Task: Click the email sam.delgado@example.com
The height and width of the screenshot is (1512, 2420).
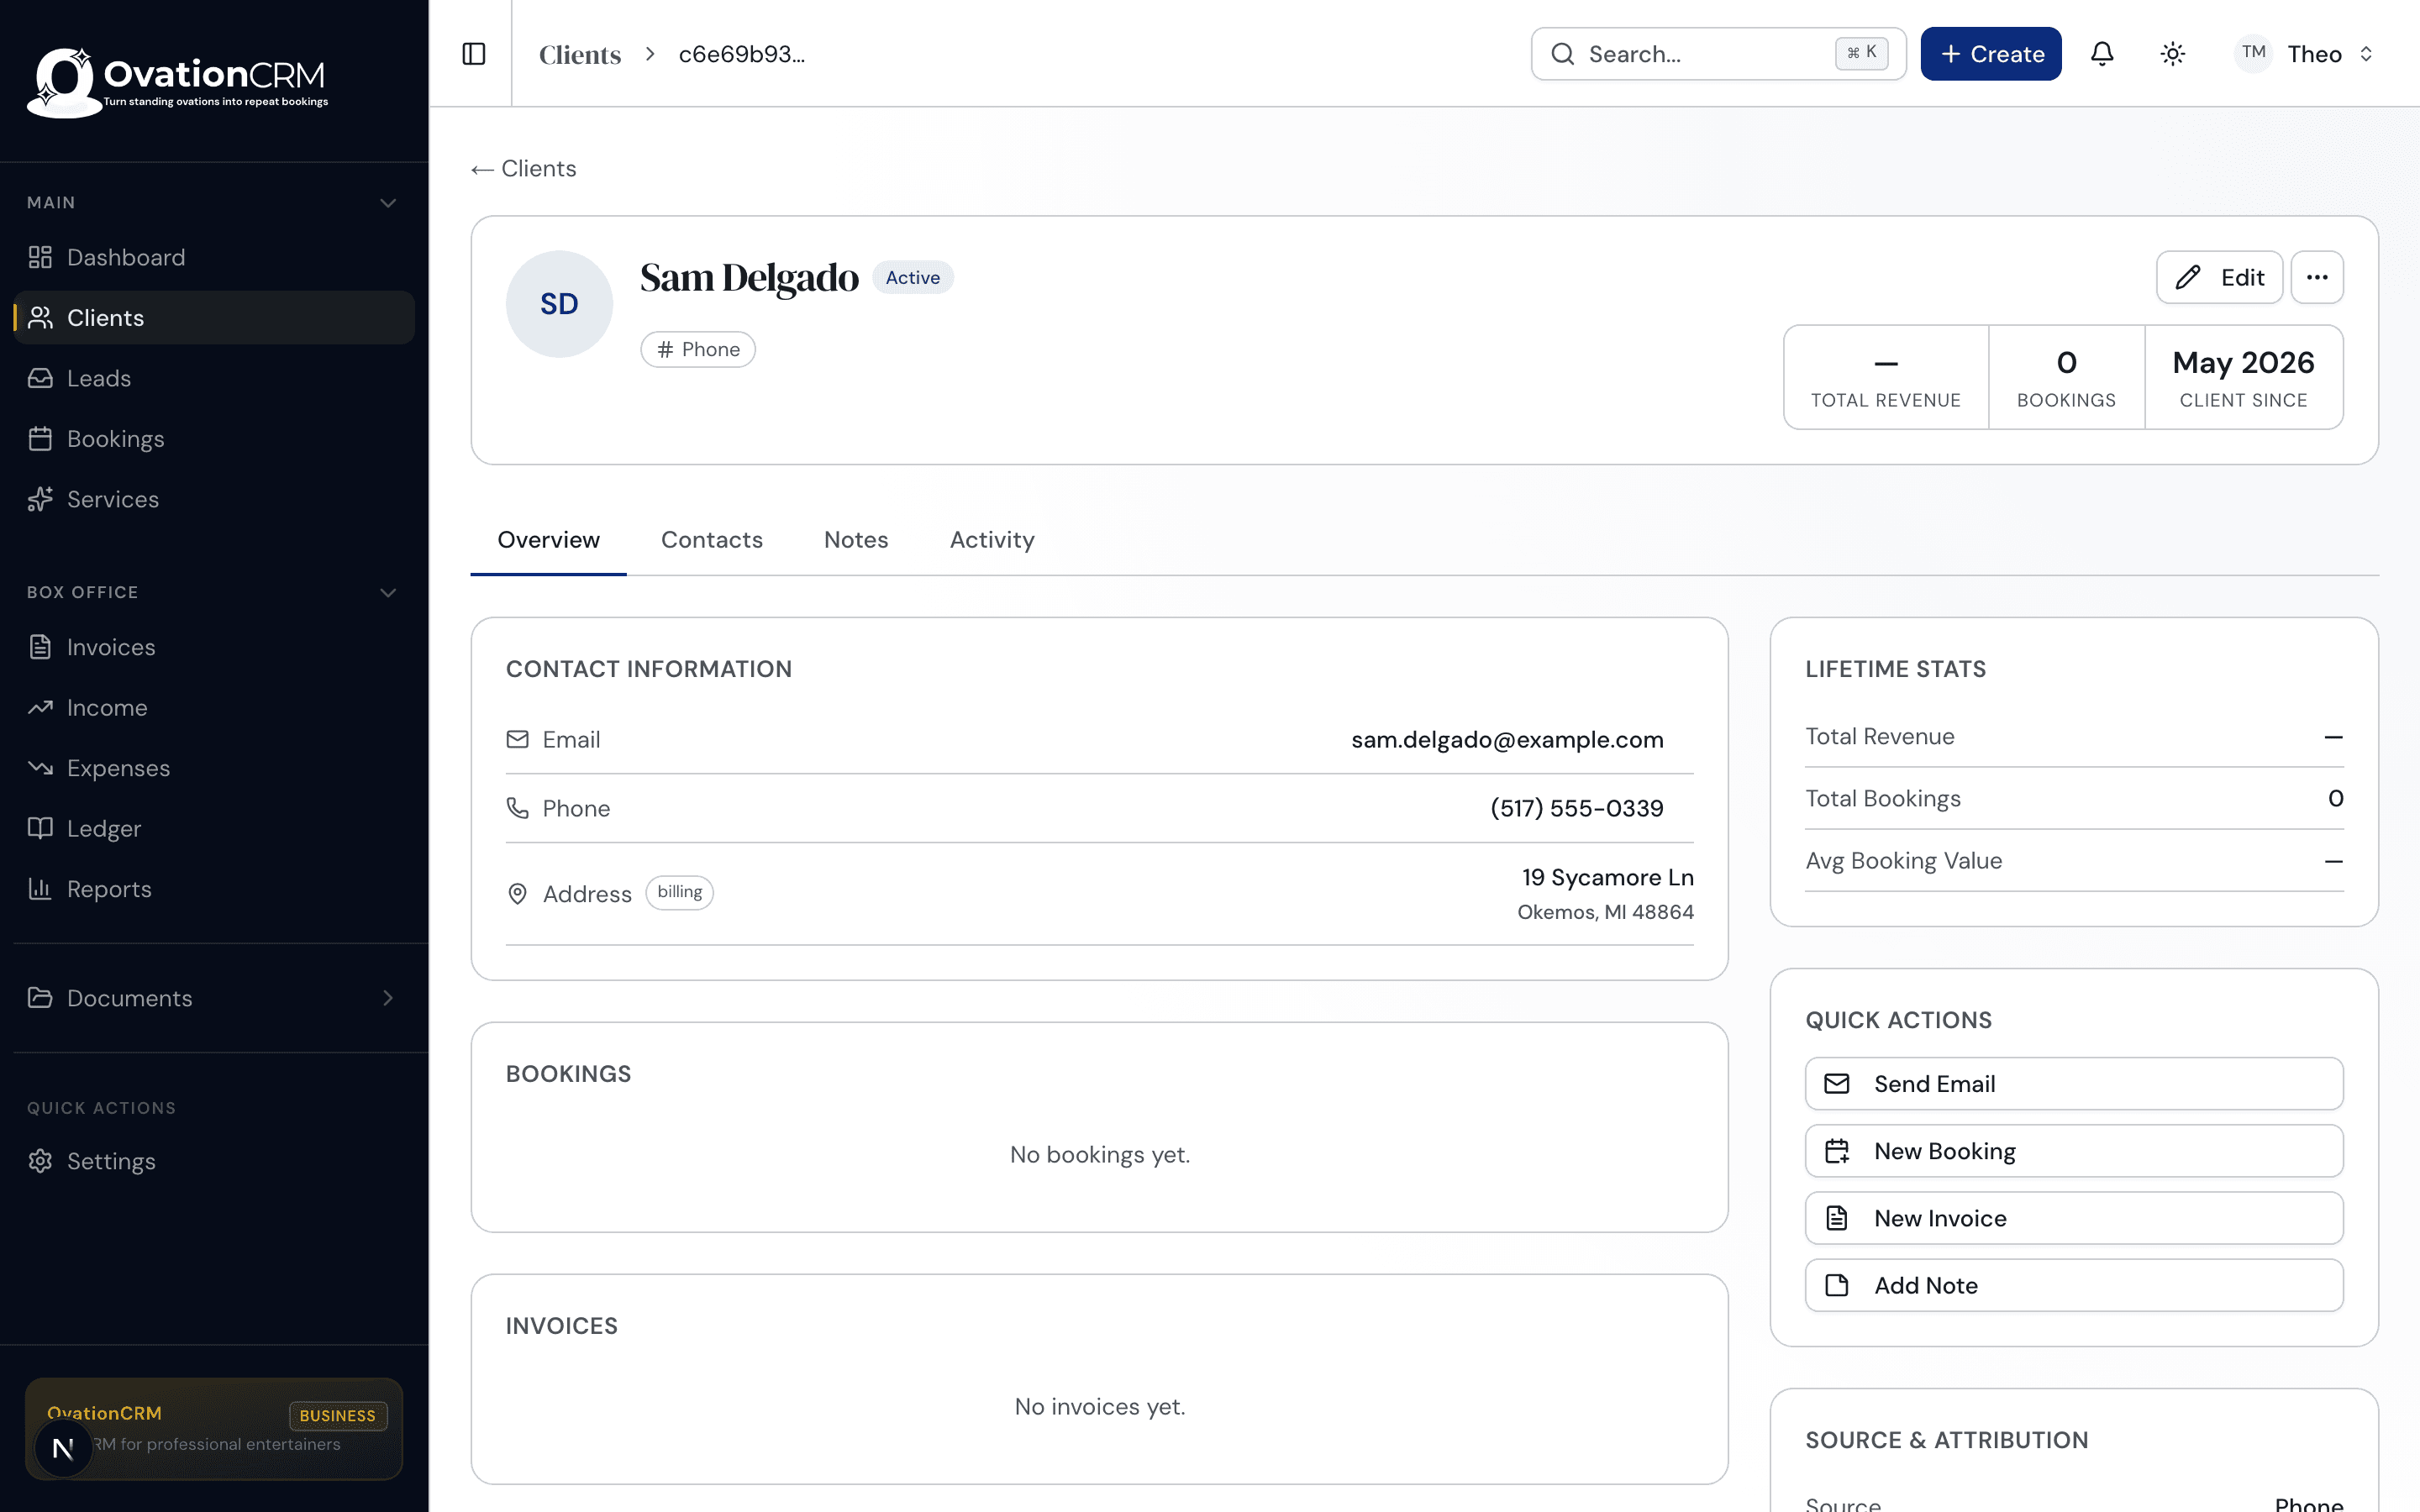Action: (1507, 740)
